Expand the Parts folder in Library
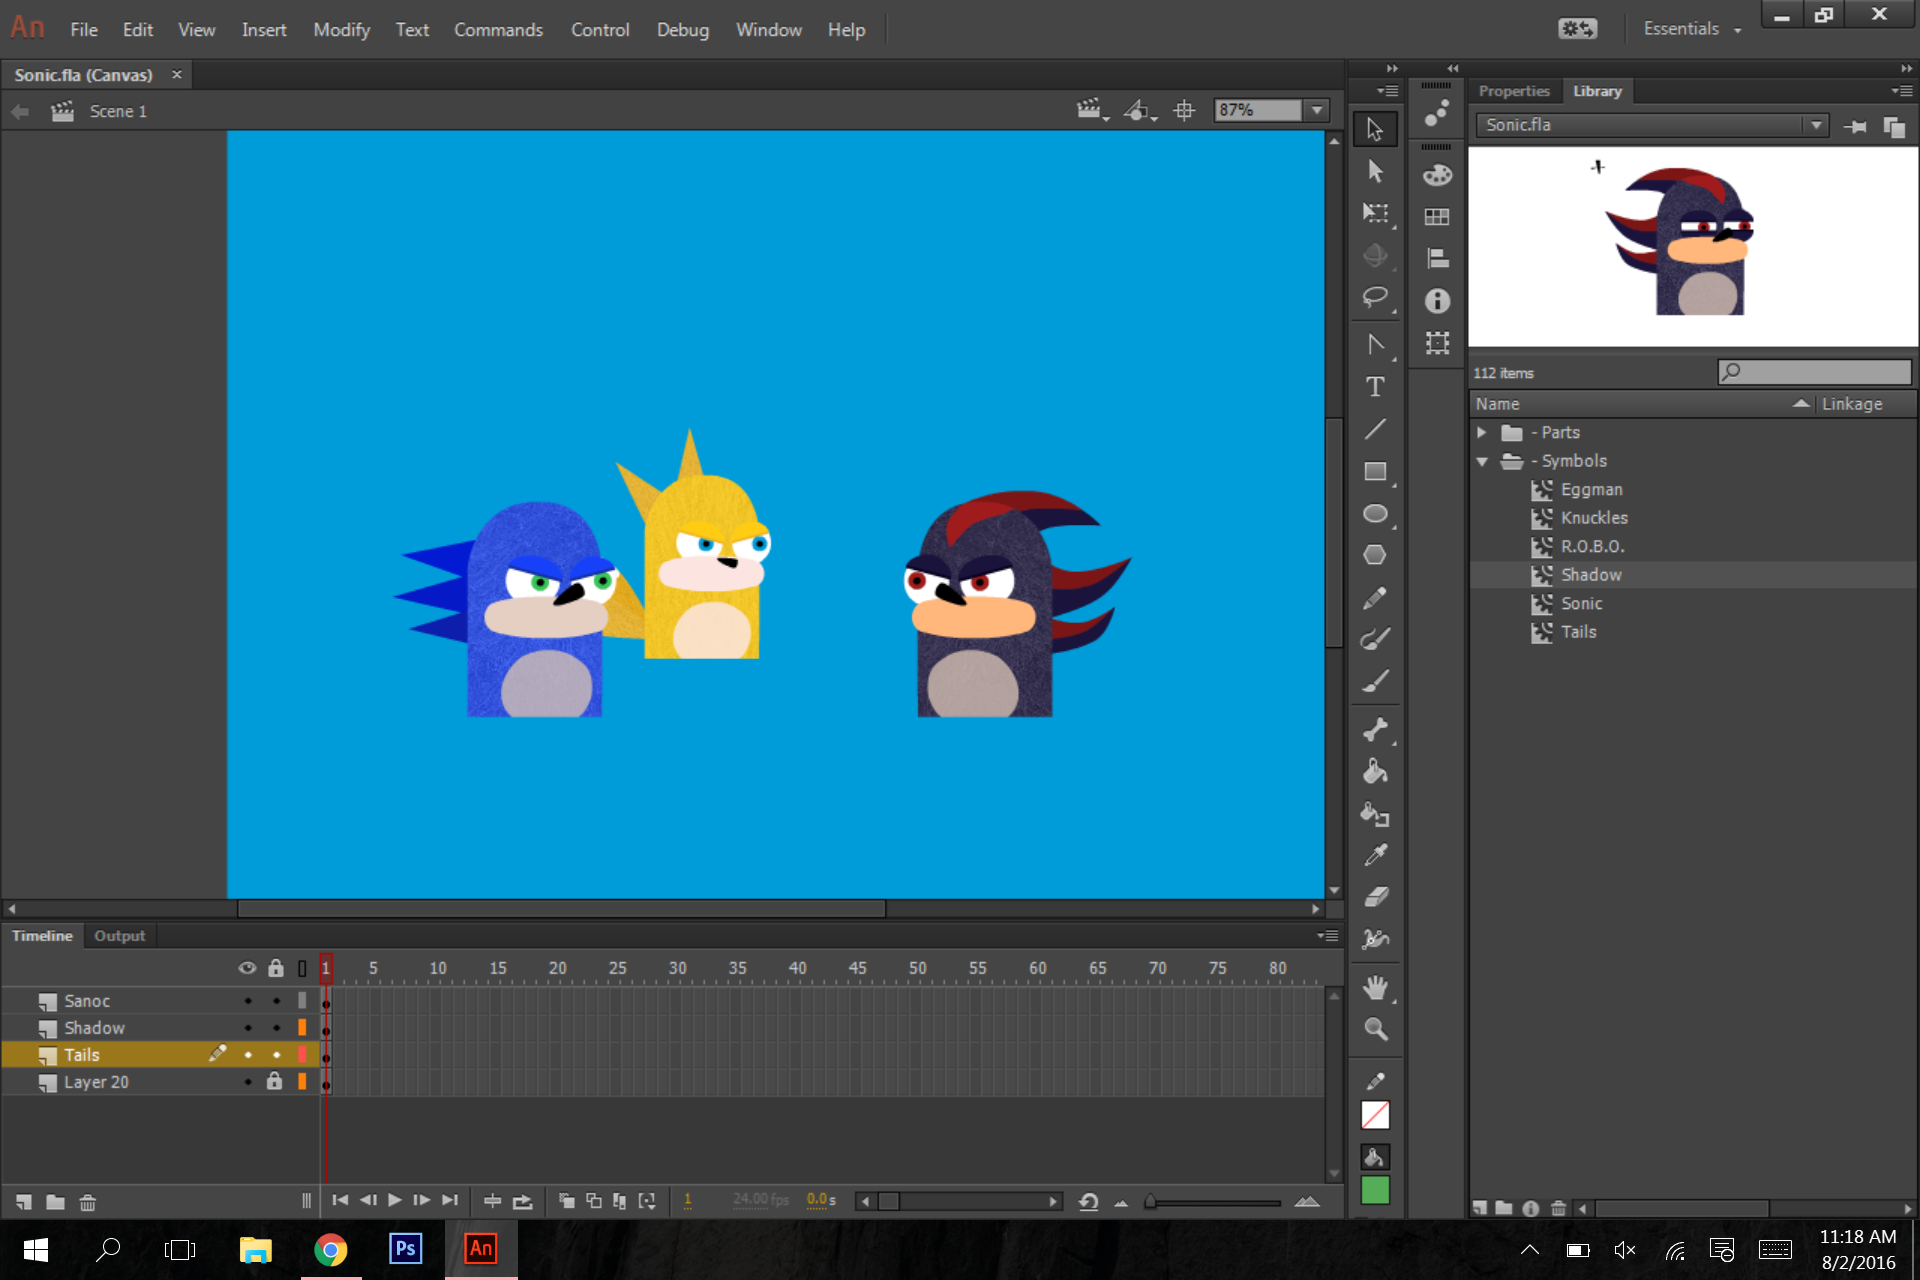This screenshot has height=1280, width=1920. [1482, 433]
